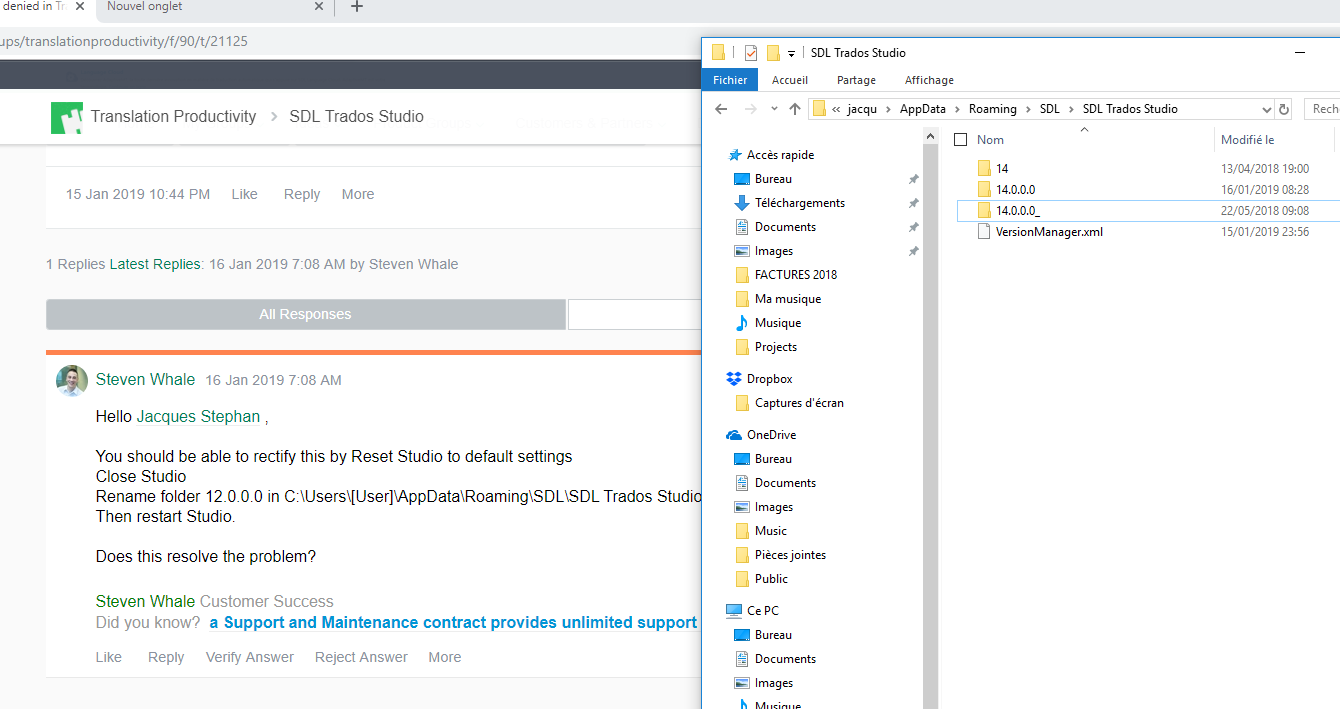Open the More menu under Steven's reply
1340x709 pixels.
[445, 657]
